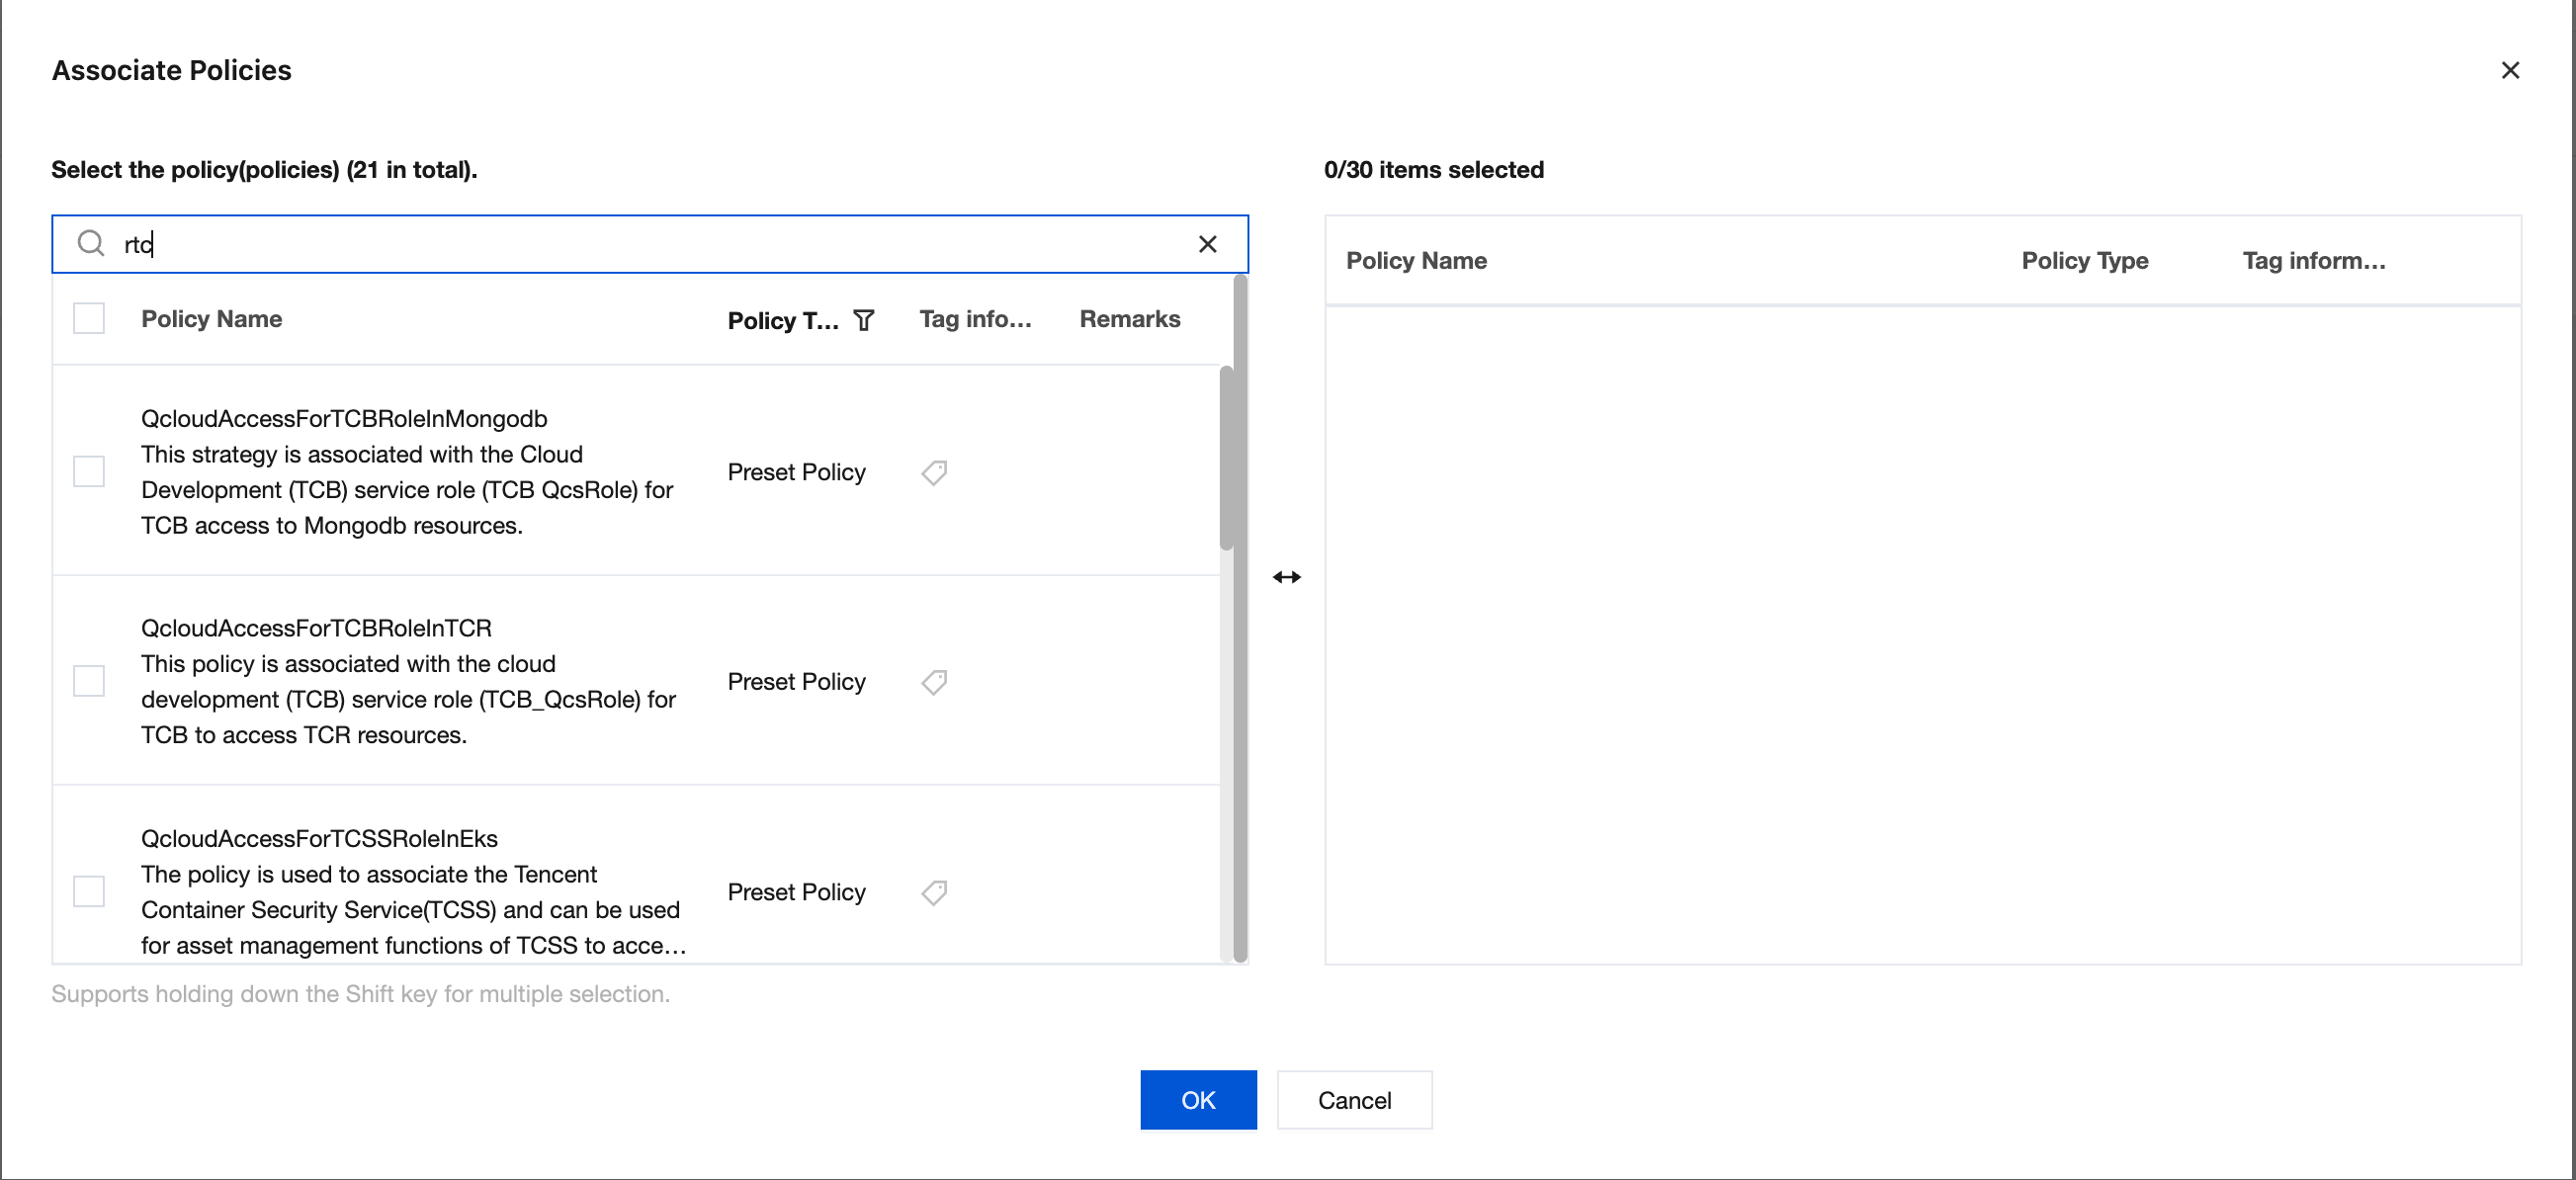This screenshot has height=1180, width=2576.
Task: Click the policy list inner scrollbar thumb
Action: tap(1226, 458)
